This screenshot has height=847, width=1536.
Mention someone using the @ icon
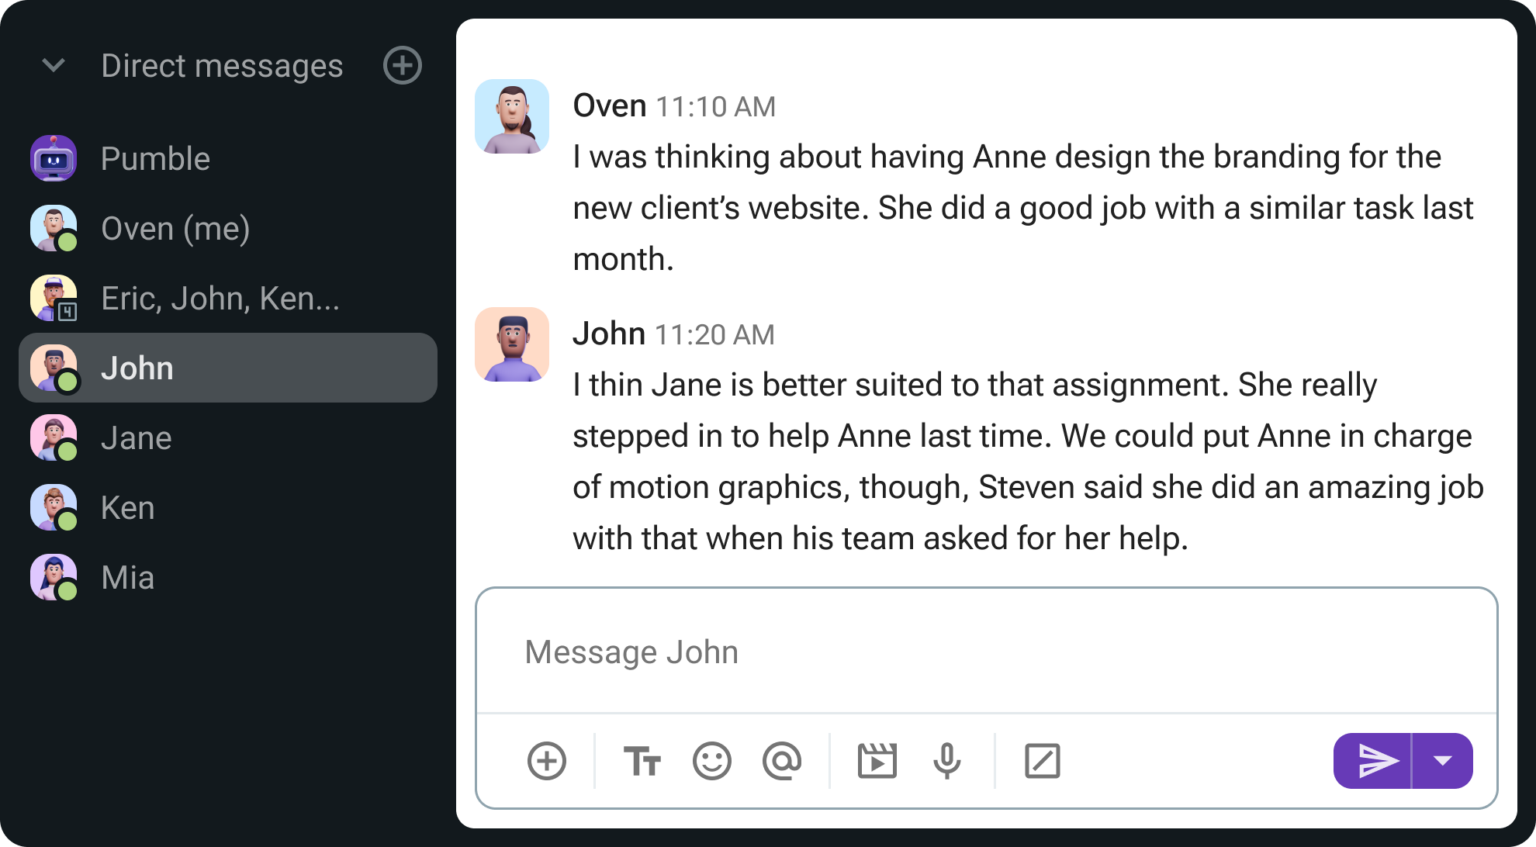tap(782, 760)
